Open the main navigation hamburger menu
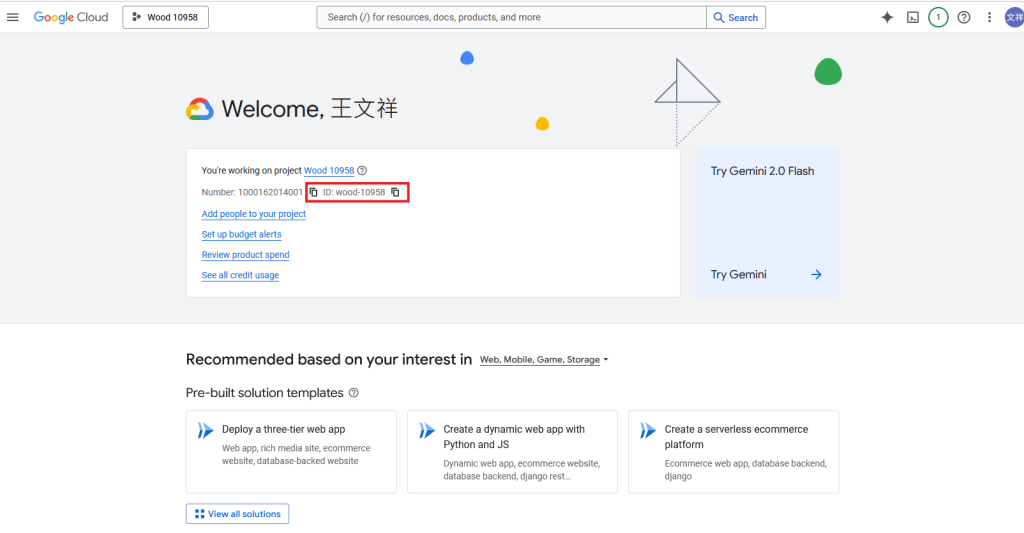 coord(13,17)
